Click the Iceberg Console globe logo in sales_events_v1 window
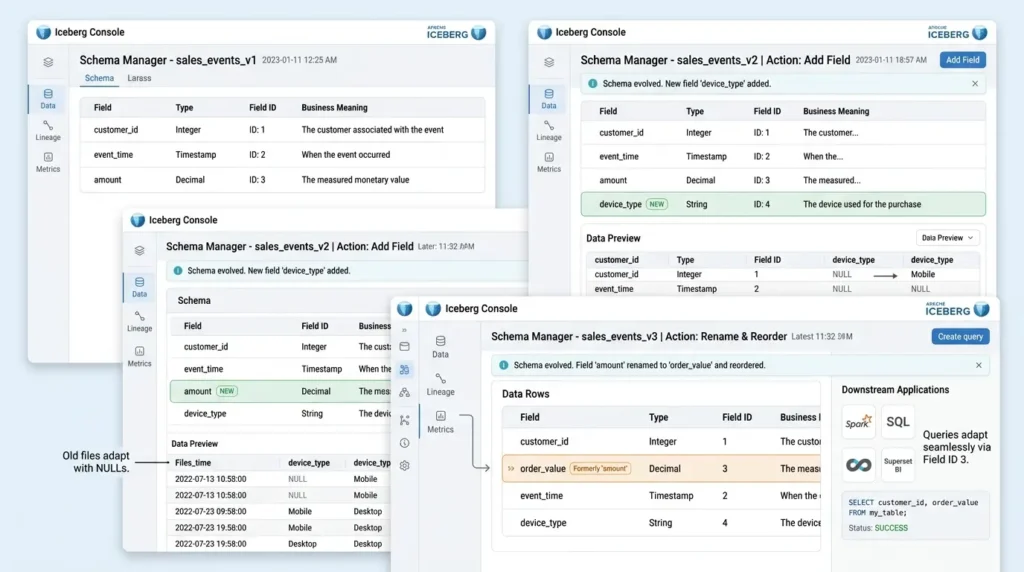The height and width of the screenshot is (572, 1024). (x=43, y=32)
